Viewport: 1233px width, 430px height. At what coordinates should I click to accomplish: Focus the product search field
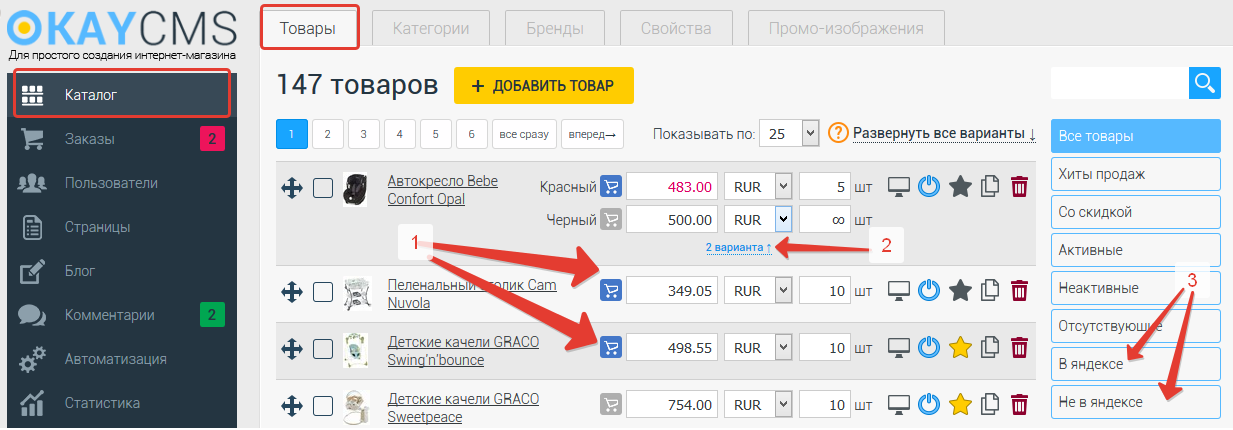(x=1120, y=83)
